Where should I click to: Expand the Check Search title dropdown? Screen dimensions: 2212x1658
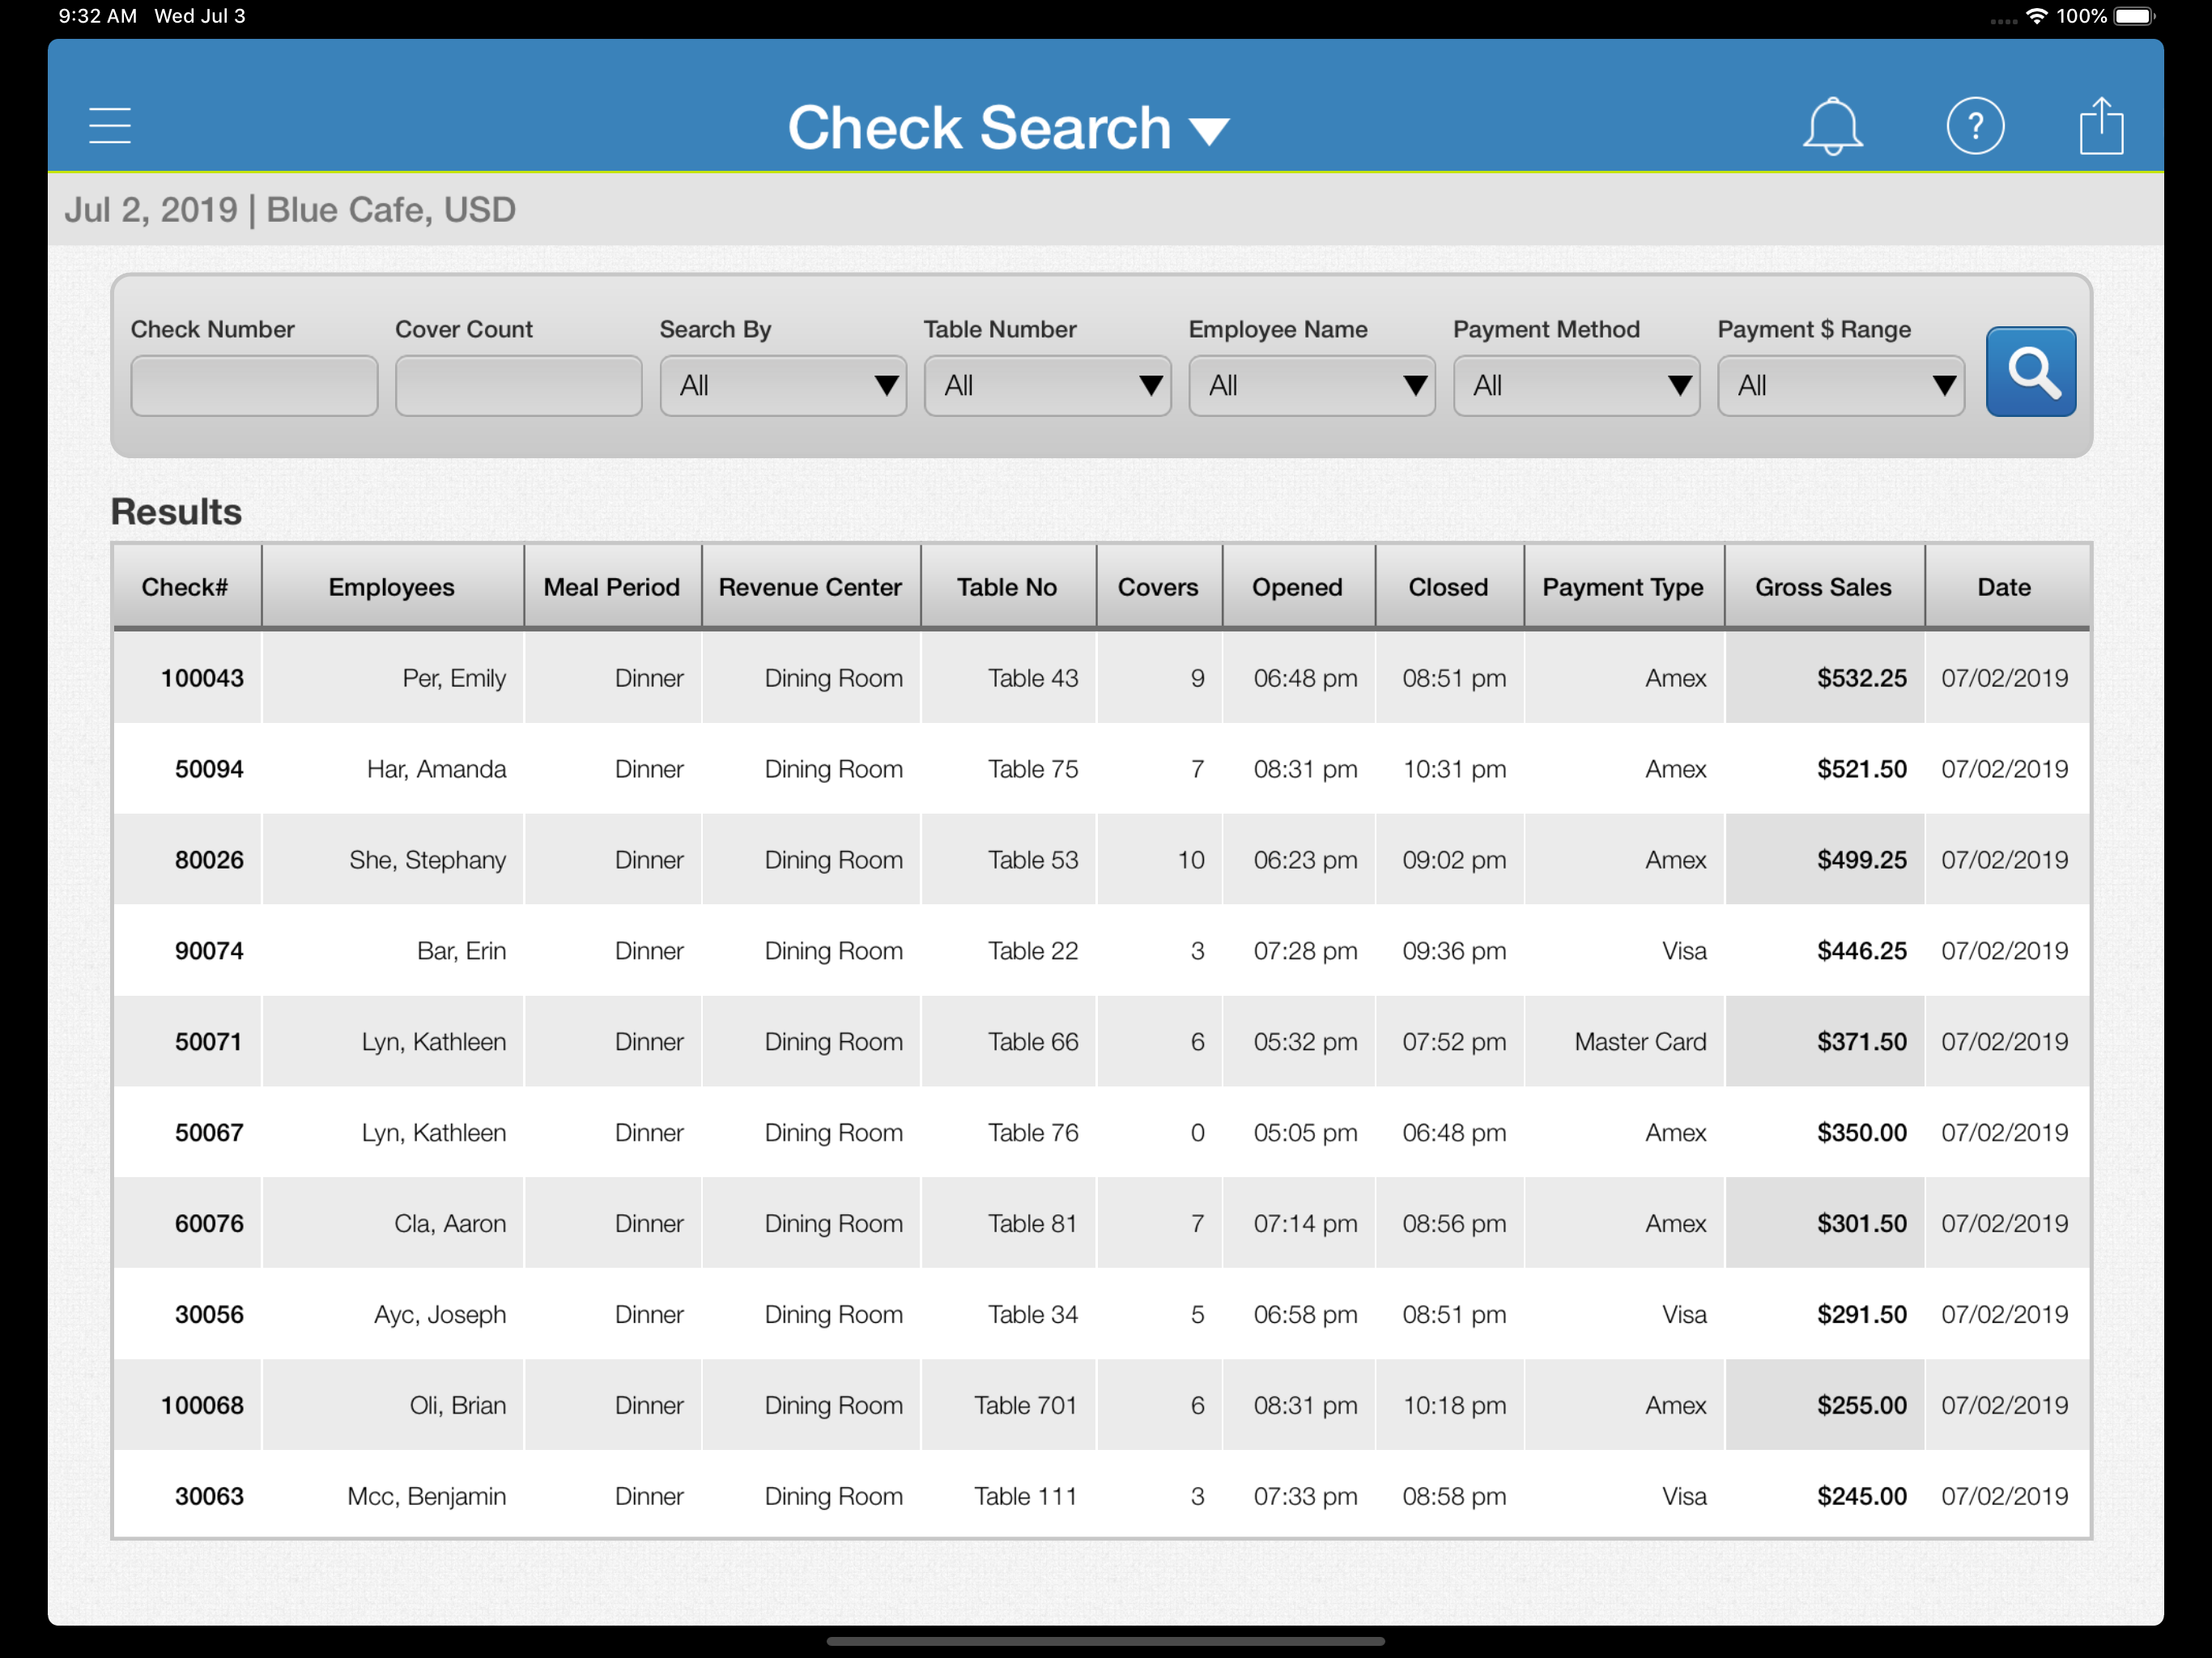coord(1008,128)
